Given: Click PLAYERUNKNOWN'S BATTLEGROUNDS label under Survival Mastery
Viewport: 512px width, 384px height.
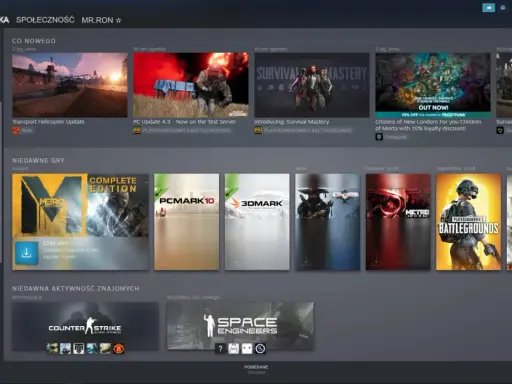Looking at the screenshot, I should click(308, 130).
